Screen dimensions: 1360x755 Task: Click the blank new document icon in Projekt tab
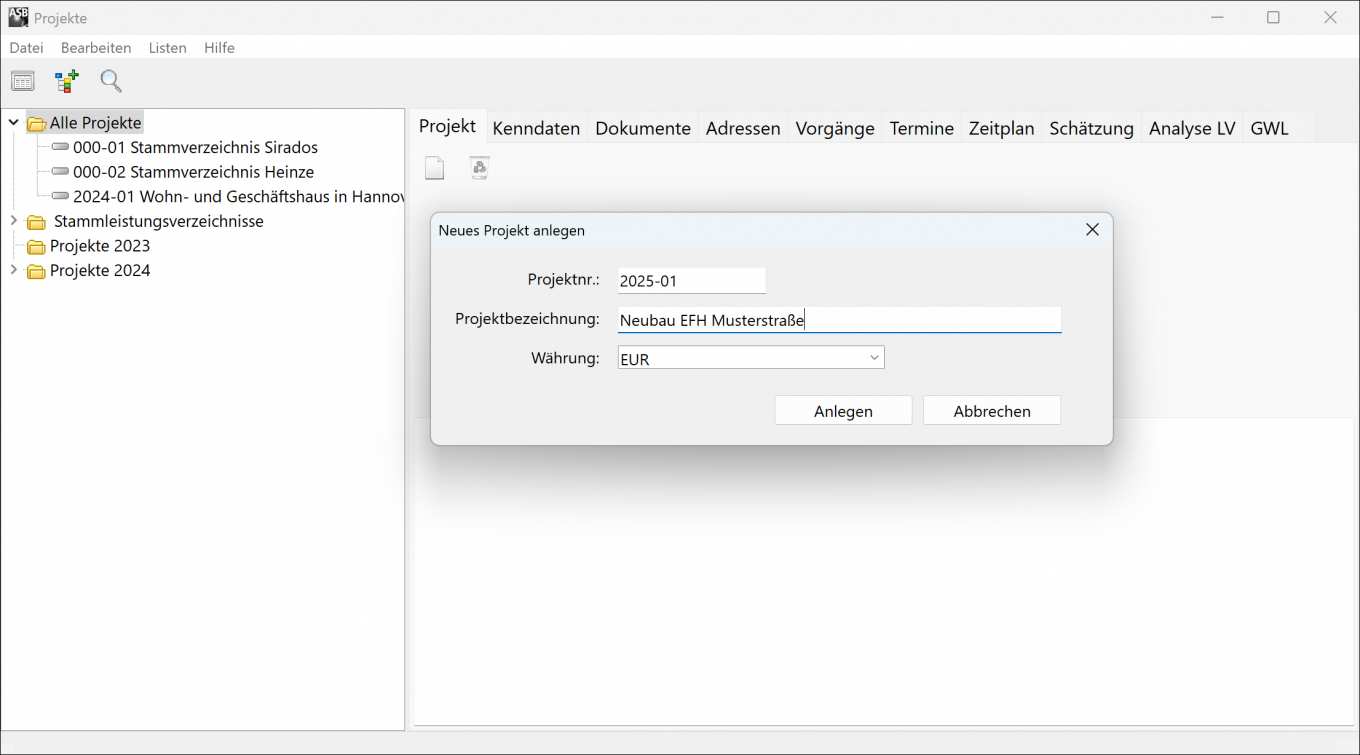point(434,168)
